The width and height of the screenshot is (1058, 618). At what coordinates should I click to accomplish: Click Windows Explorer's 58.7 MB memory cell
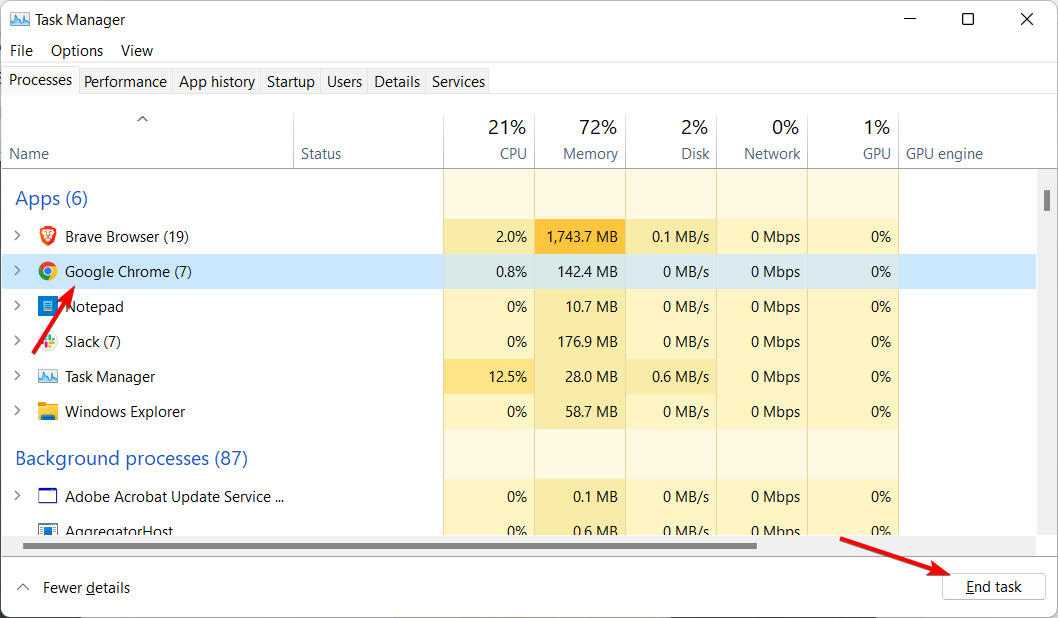580,412
